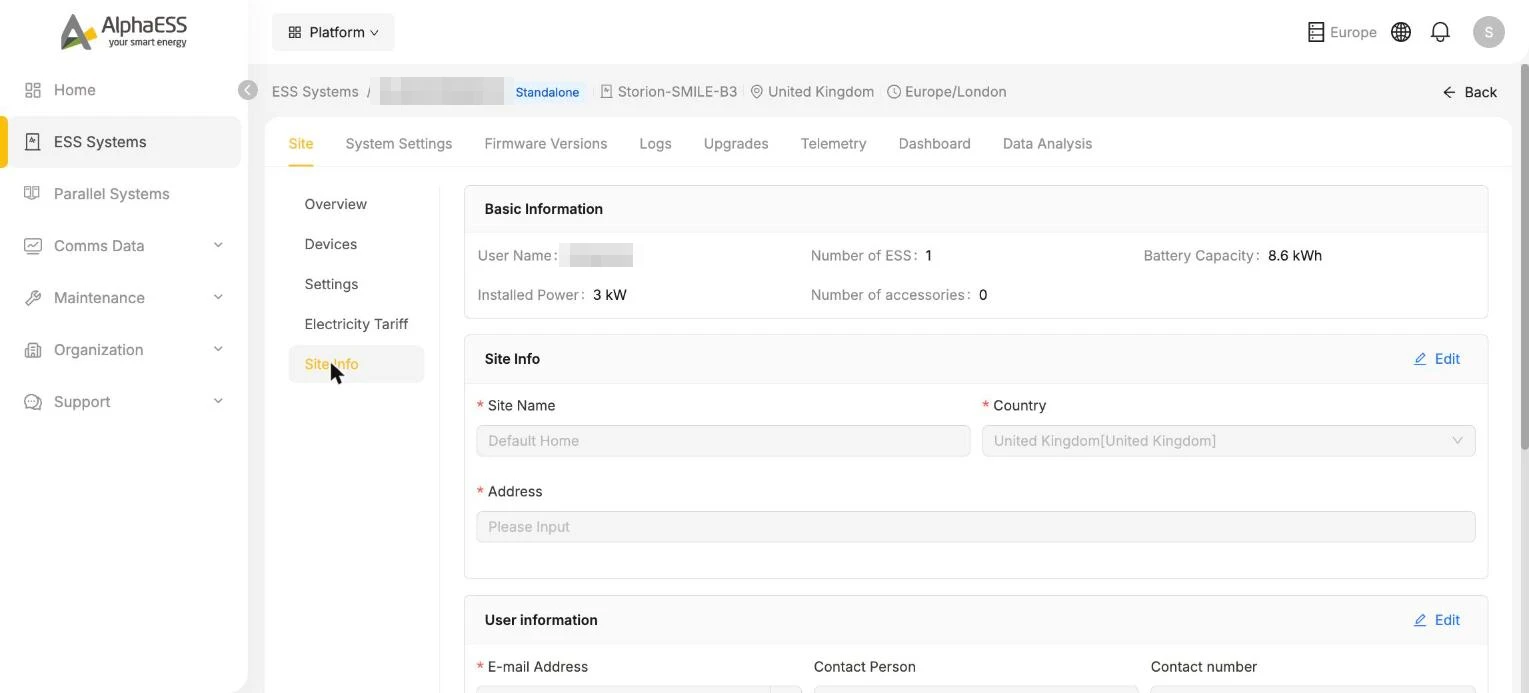
Task: Click the Europe server region selector
Action: click(x=1342, y=32)
